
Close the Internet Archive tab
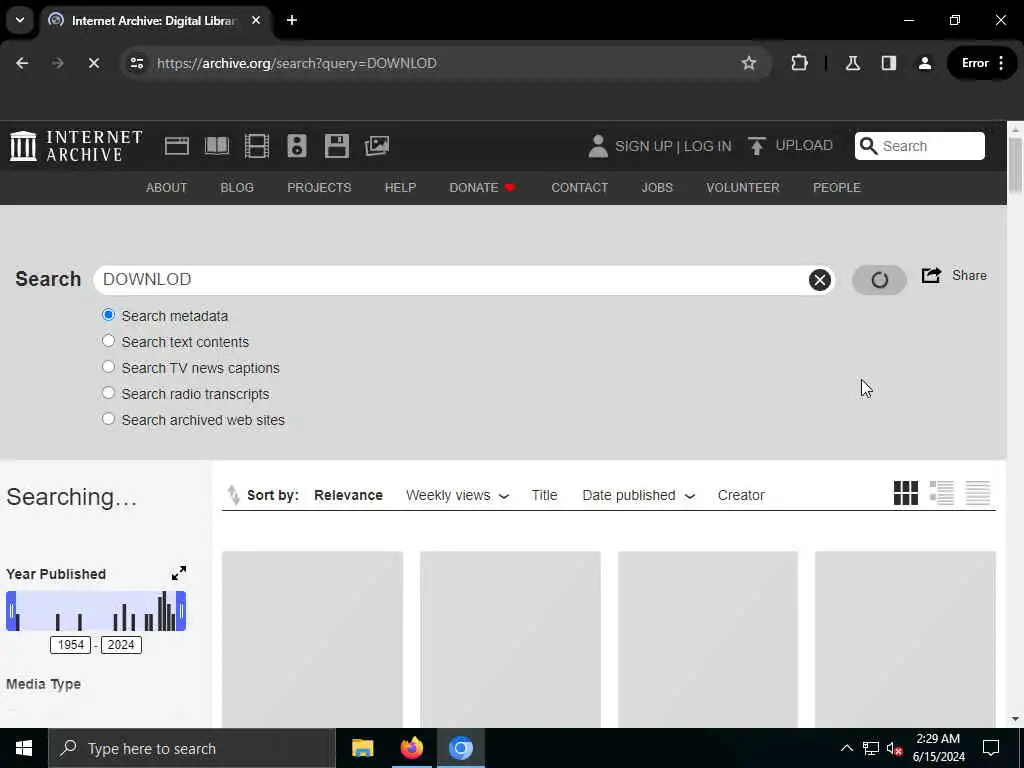click(256, 20)
